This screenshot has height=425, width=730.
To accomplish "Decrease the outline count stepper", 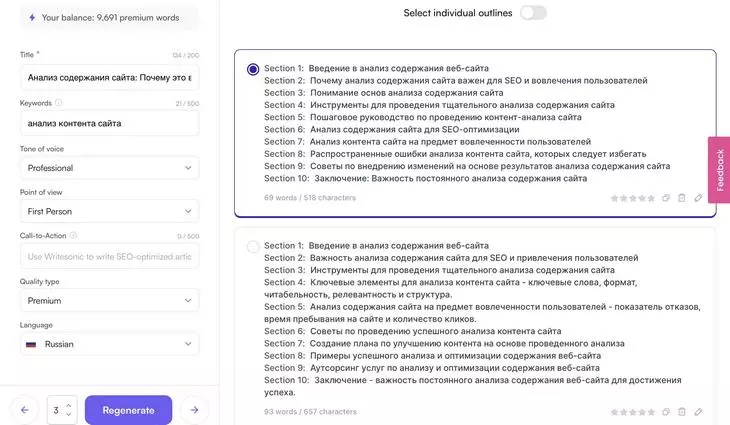I will click(69, 414).
